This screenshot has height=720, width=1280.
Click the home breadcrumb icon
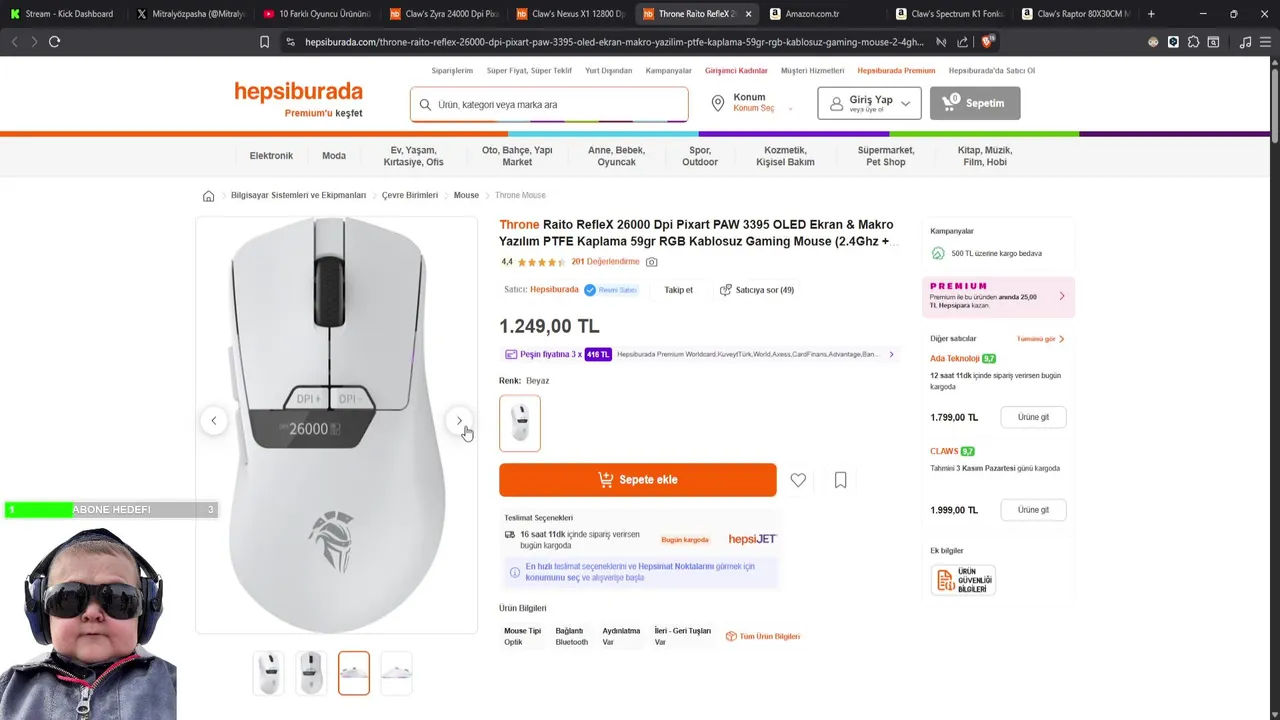pos(208,196)
